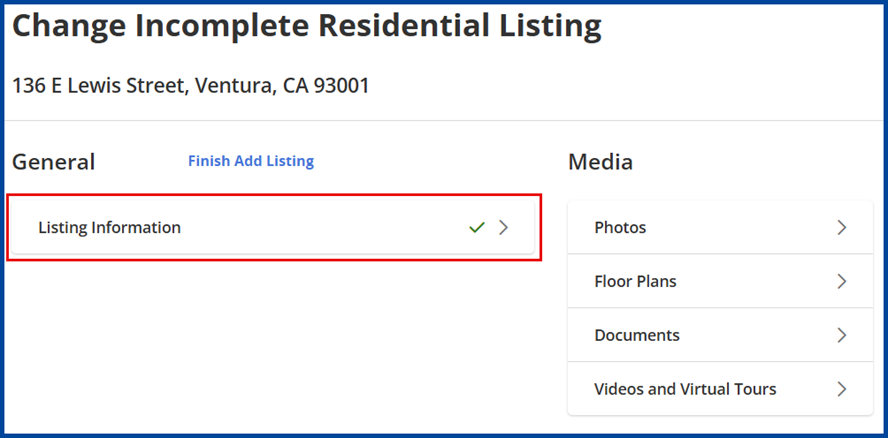888x438 pixels.
Task: Click the arrow icon next to Documents
Action: point(841,336)
